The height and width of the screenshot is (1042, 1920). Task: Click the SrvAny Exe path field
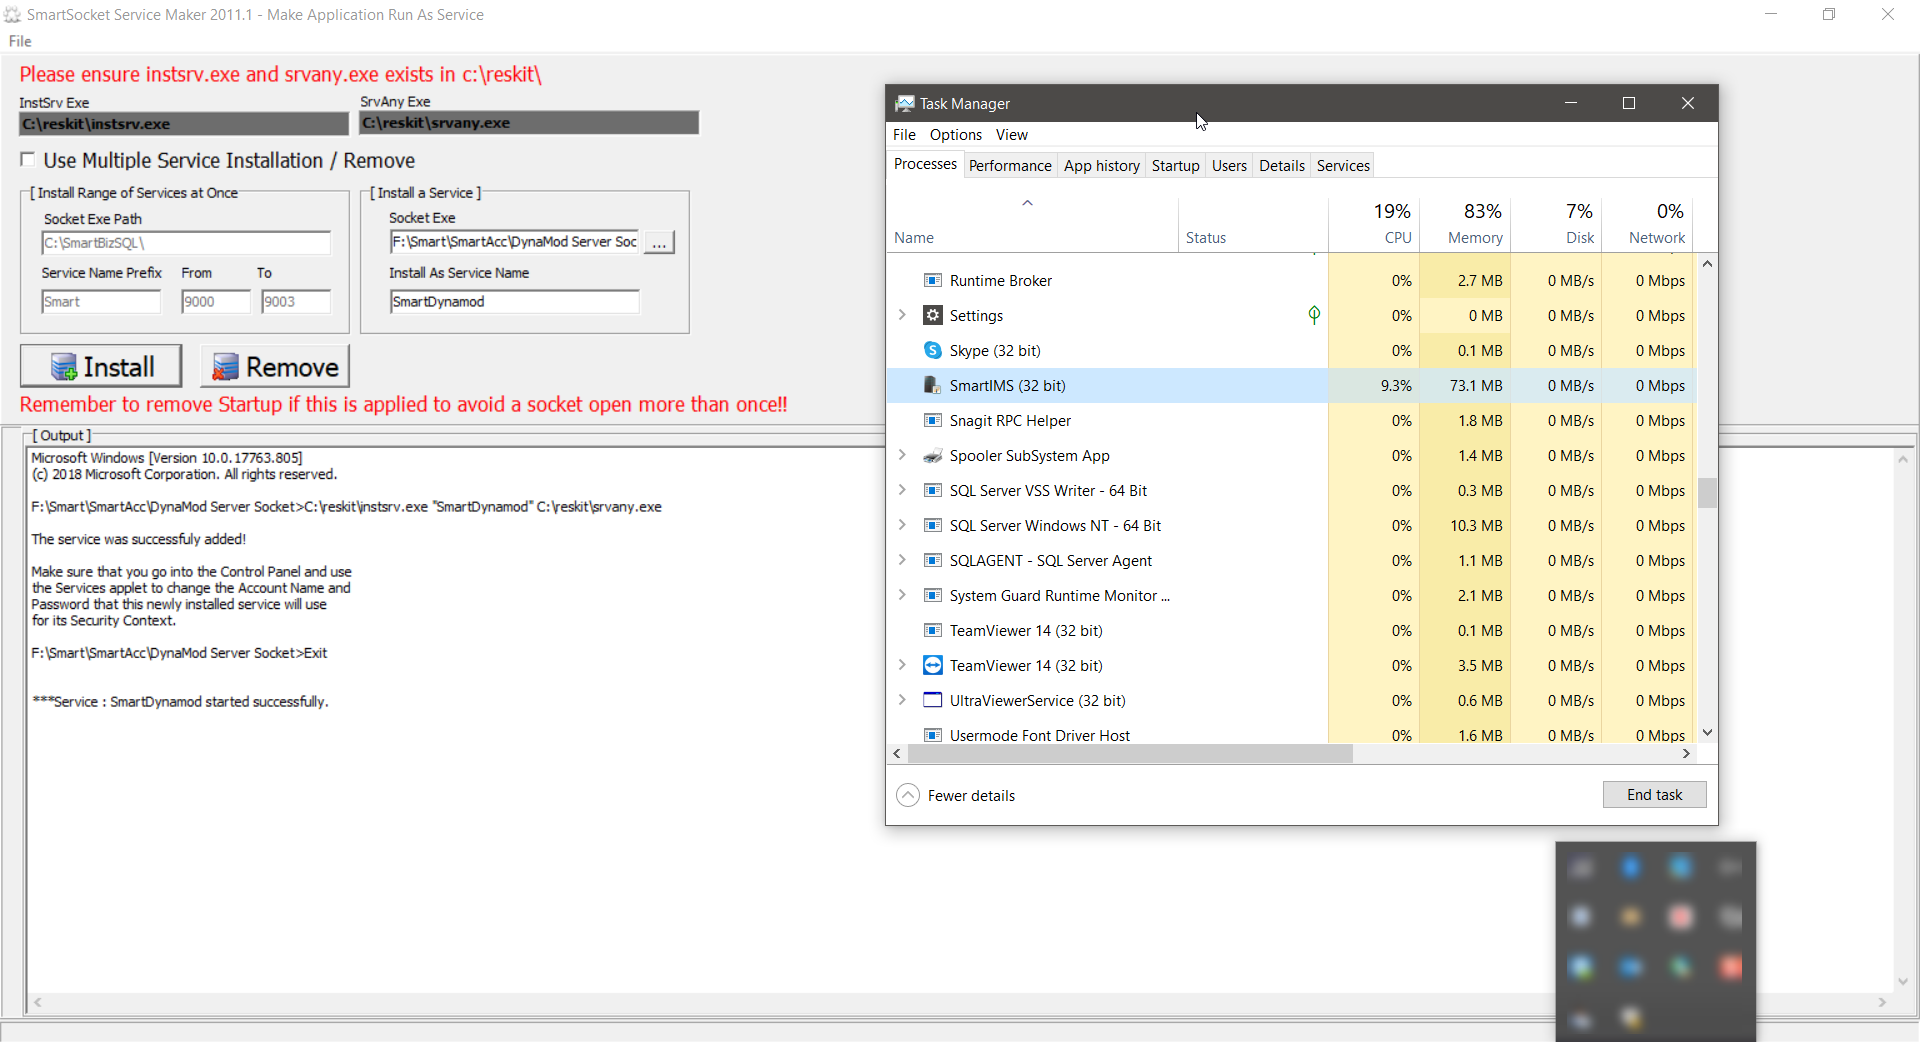coord(529,123)
